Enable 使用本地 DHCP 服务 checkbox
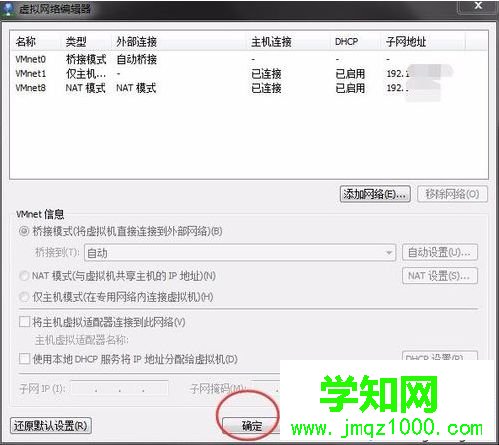This screenshot has width=499, height=445. point(24,359)
